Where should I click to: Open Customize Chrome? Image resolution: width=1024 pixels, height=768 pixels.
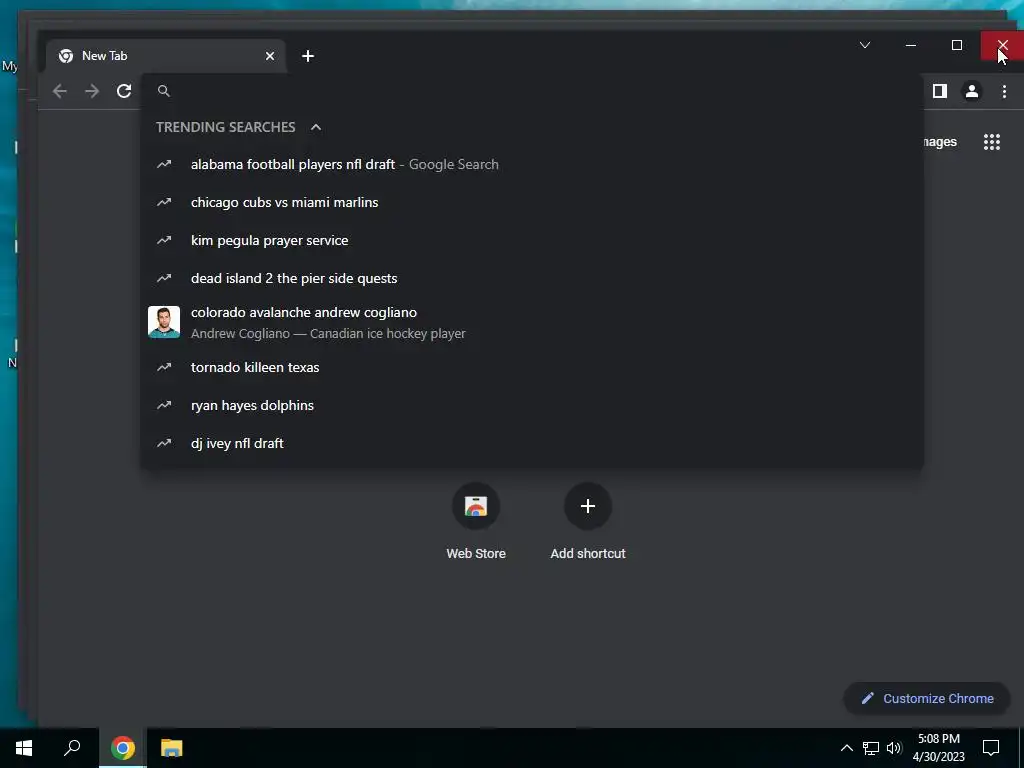pyautogui.click(x=927, y=698)
